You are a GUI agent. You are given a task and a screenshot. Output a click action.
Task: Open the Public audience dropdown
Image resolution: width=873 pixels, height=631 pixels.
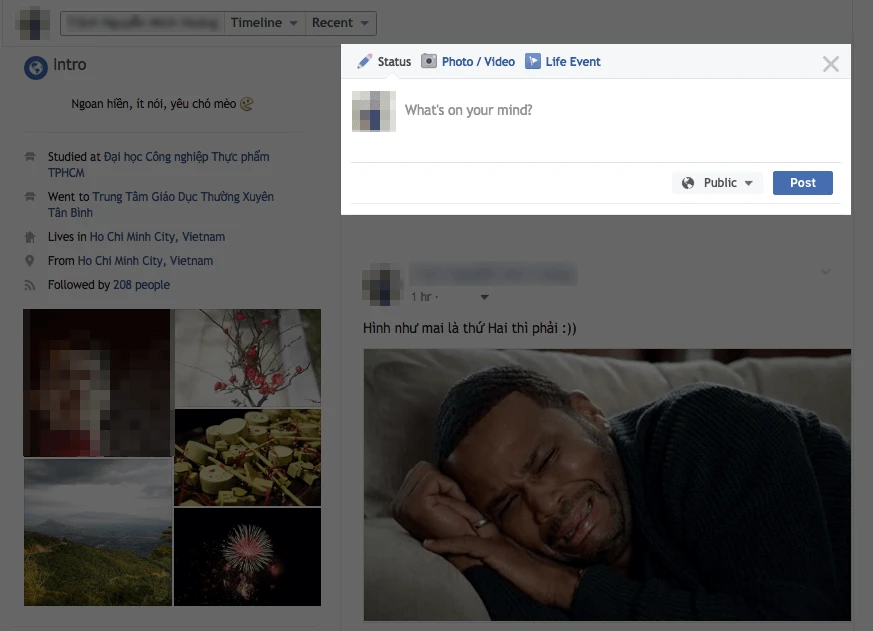pos(718,183)
